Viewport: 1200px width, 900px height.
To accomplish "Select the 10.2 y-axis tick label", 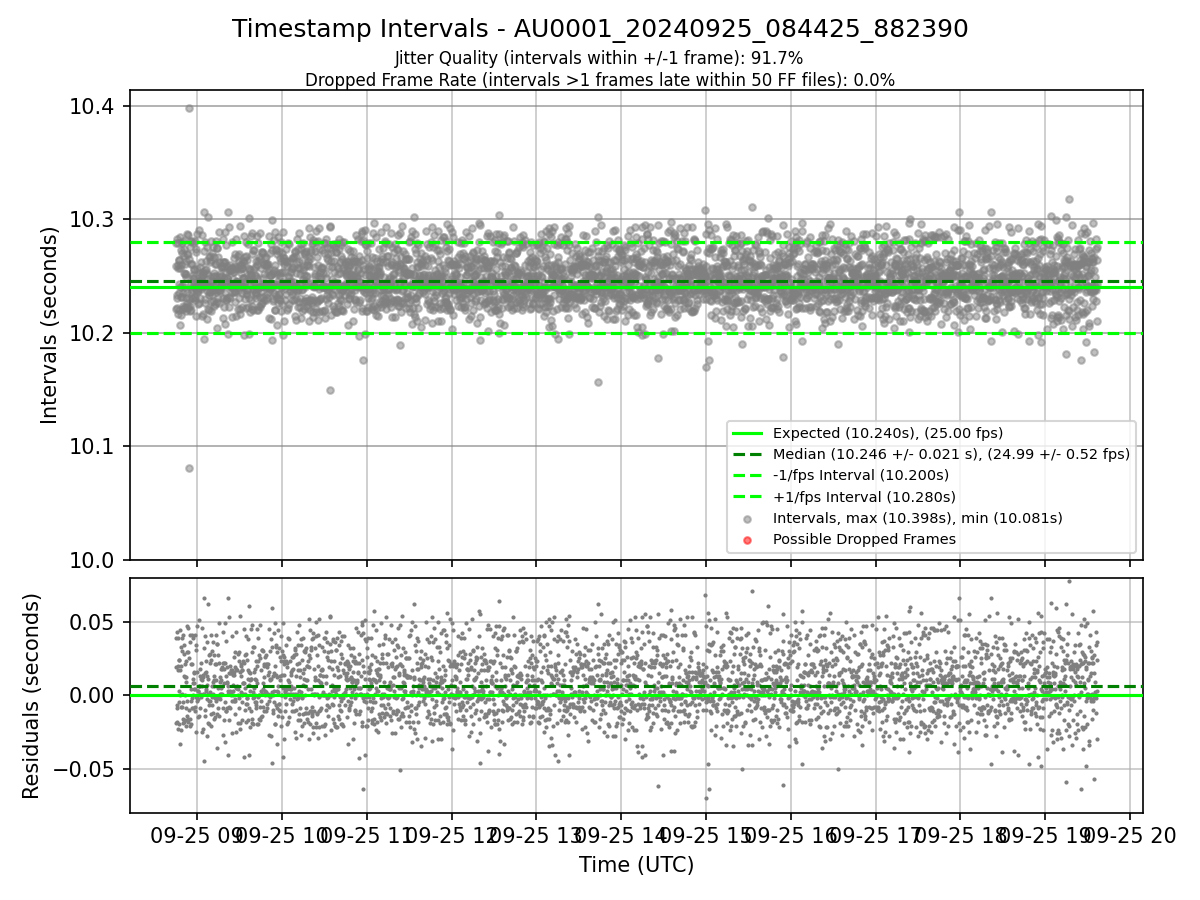I will coord(91,333).
